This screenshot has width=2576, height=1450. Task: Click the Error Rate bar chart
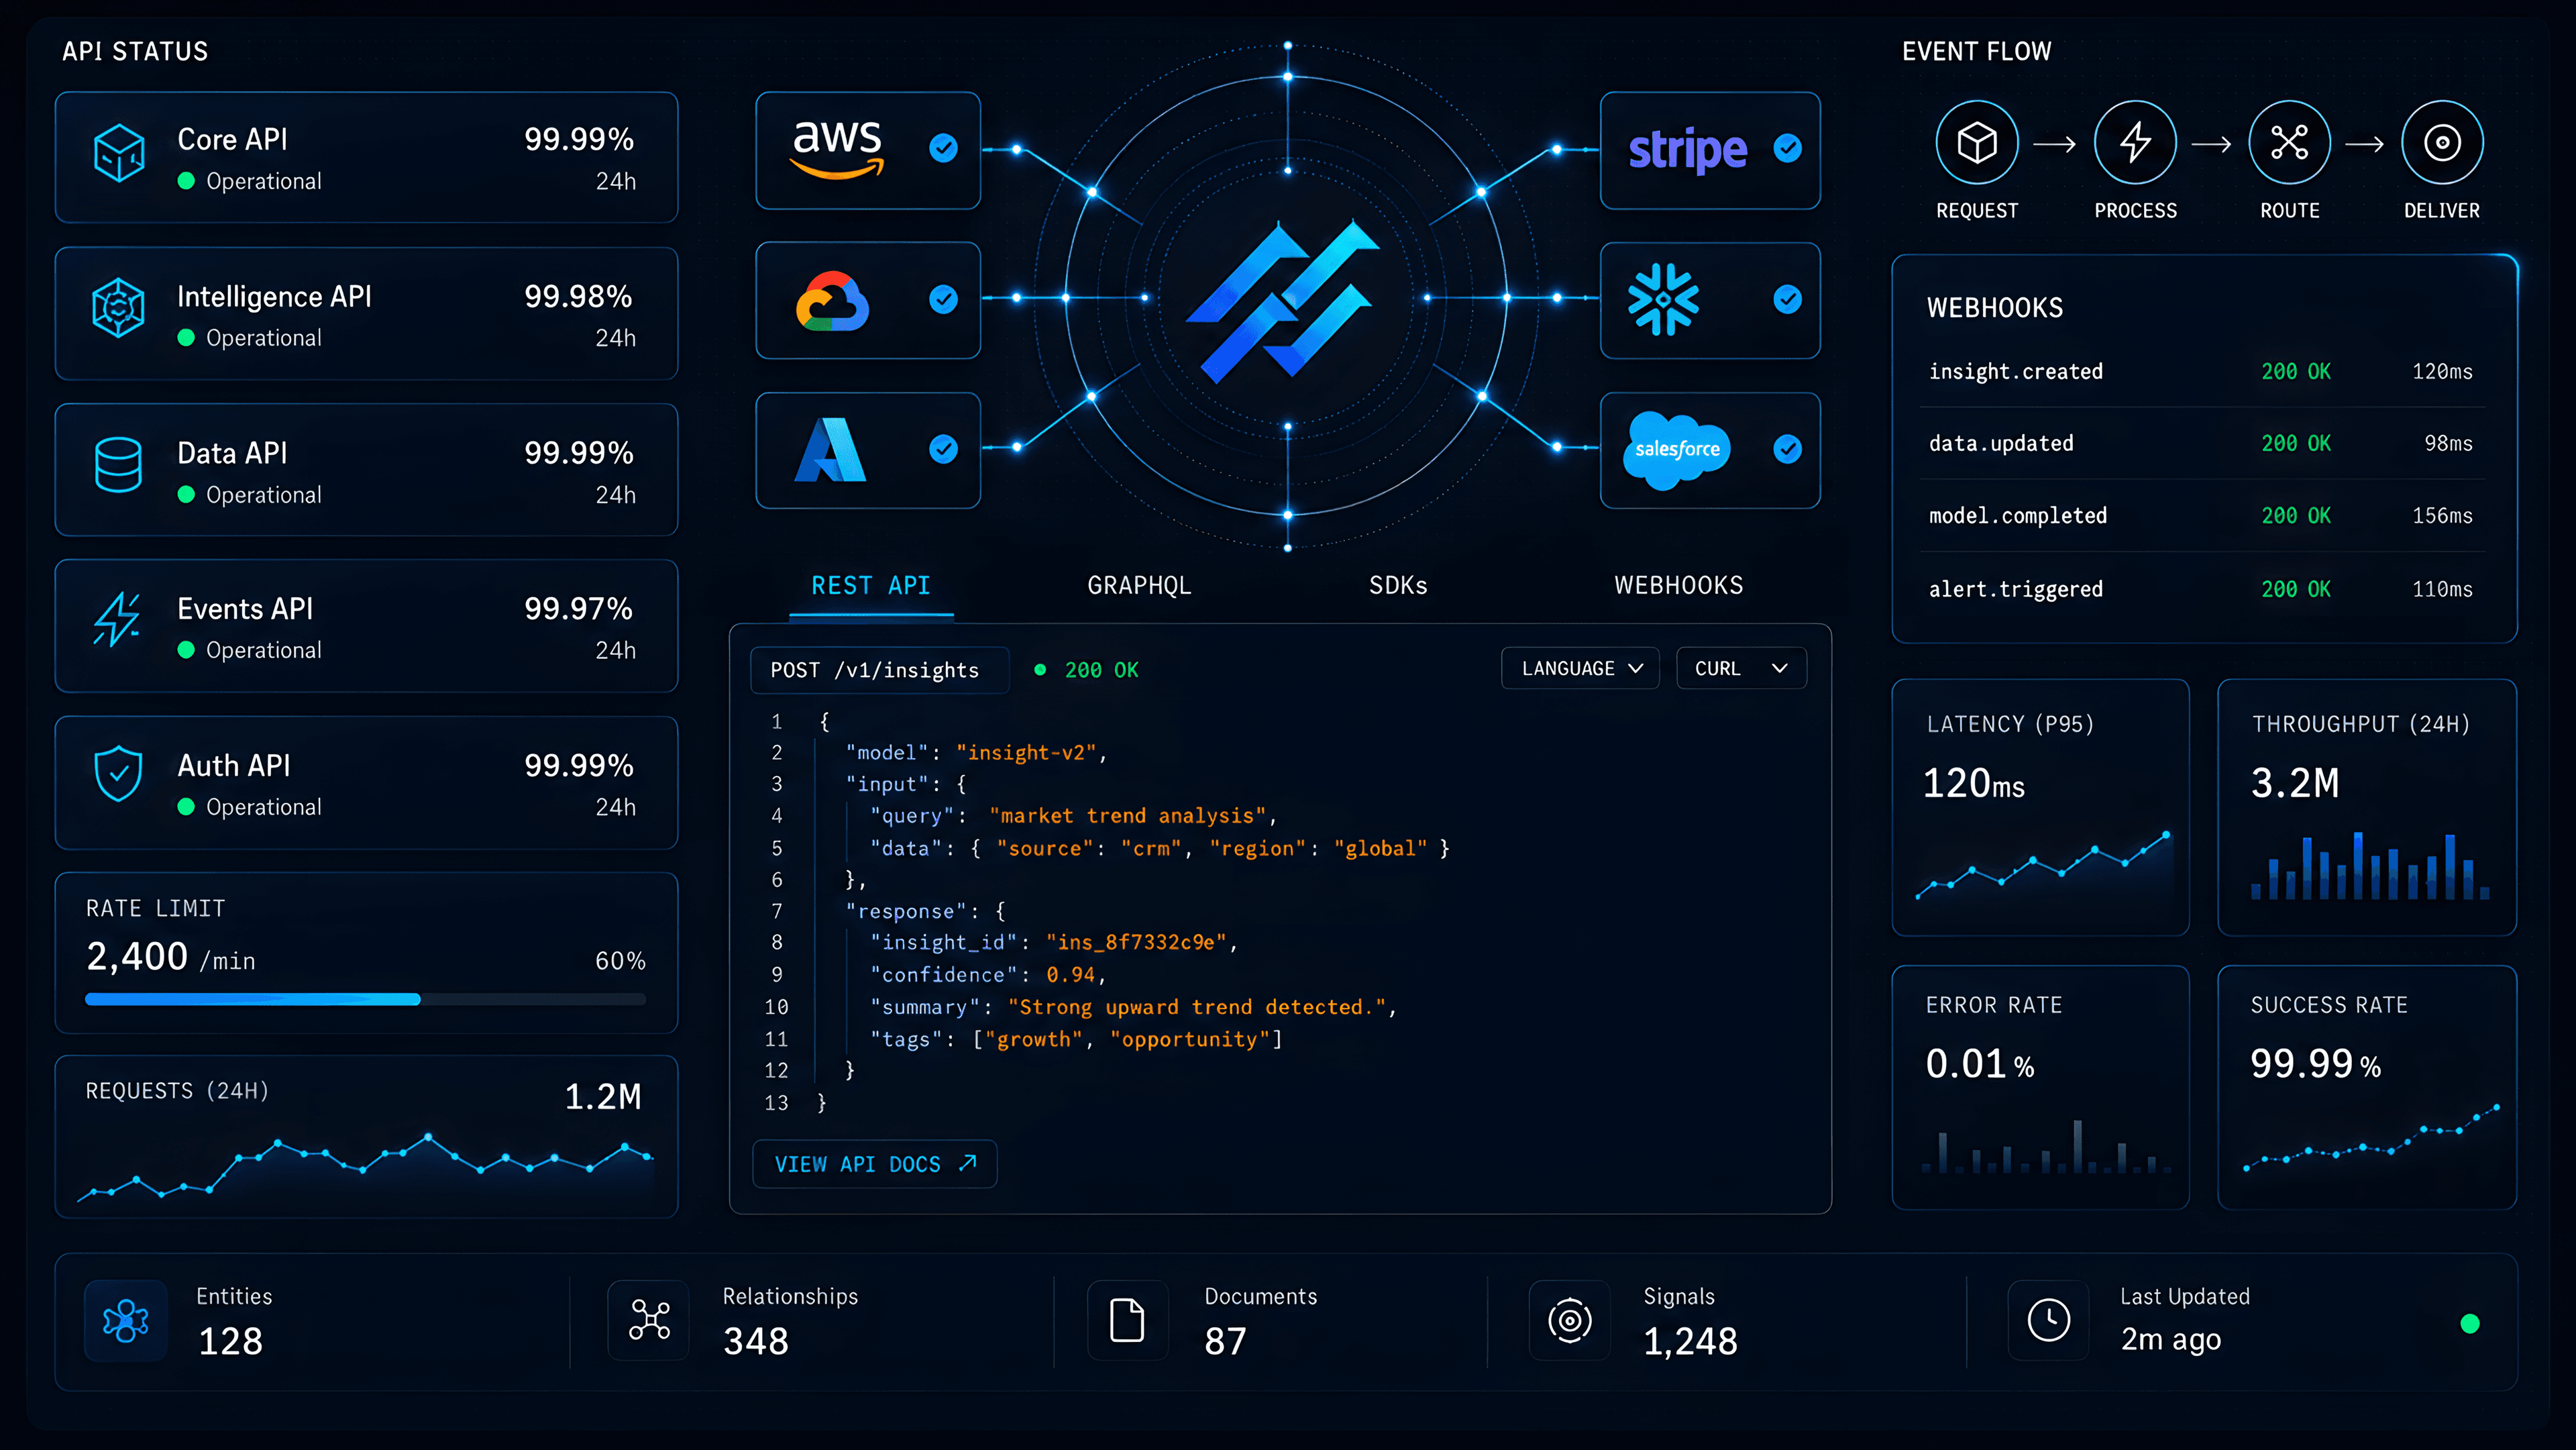pos(2046,1147)
